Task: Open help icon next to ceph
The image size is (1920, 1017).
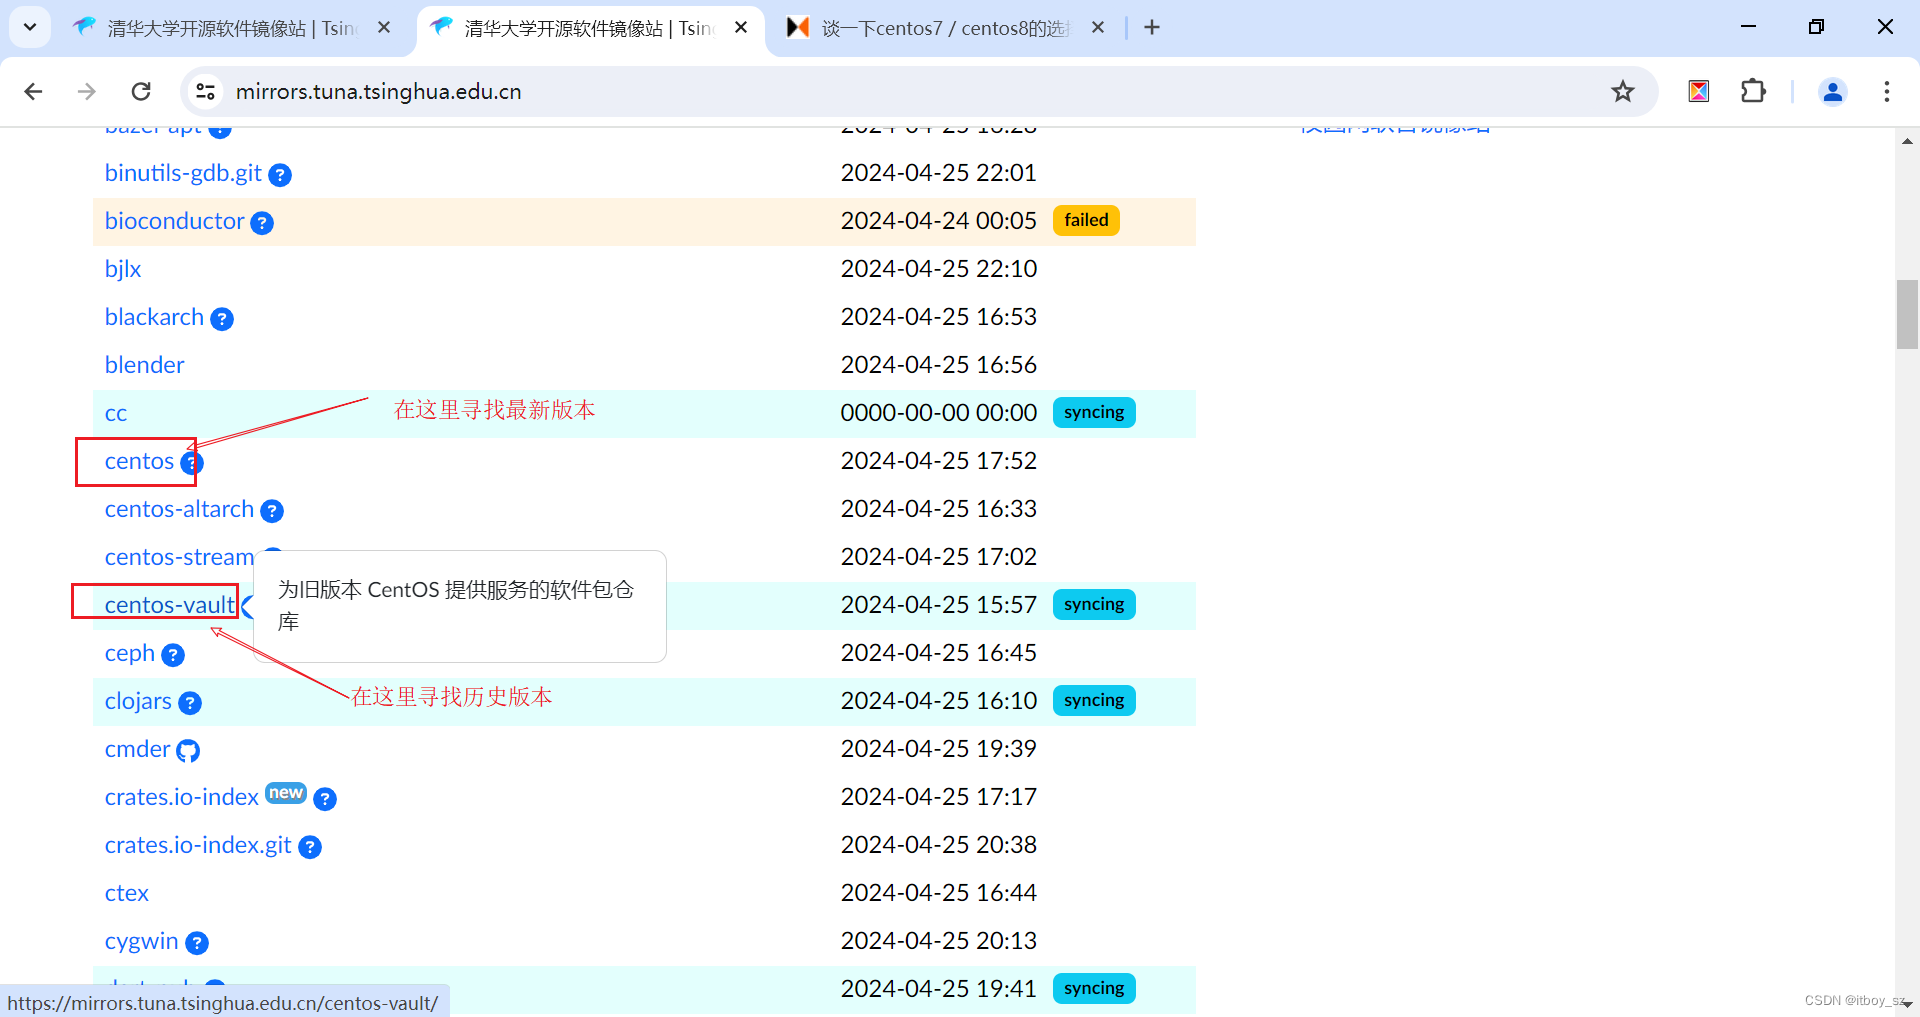Action: (173, 655)
